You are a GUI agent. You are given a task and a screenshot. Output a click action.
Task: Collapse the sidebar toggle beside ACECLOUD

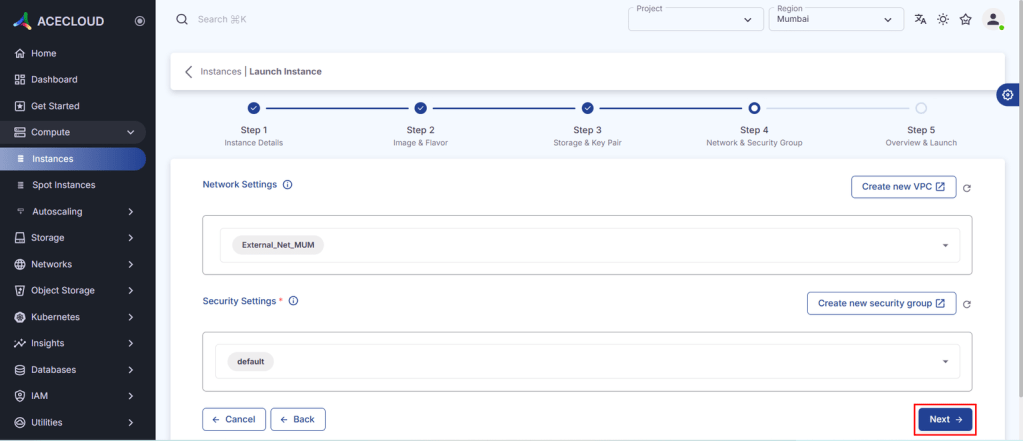139,20
